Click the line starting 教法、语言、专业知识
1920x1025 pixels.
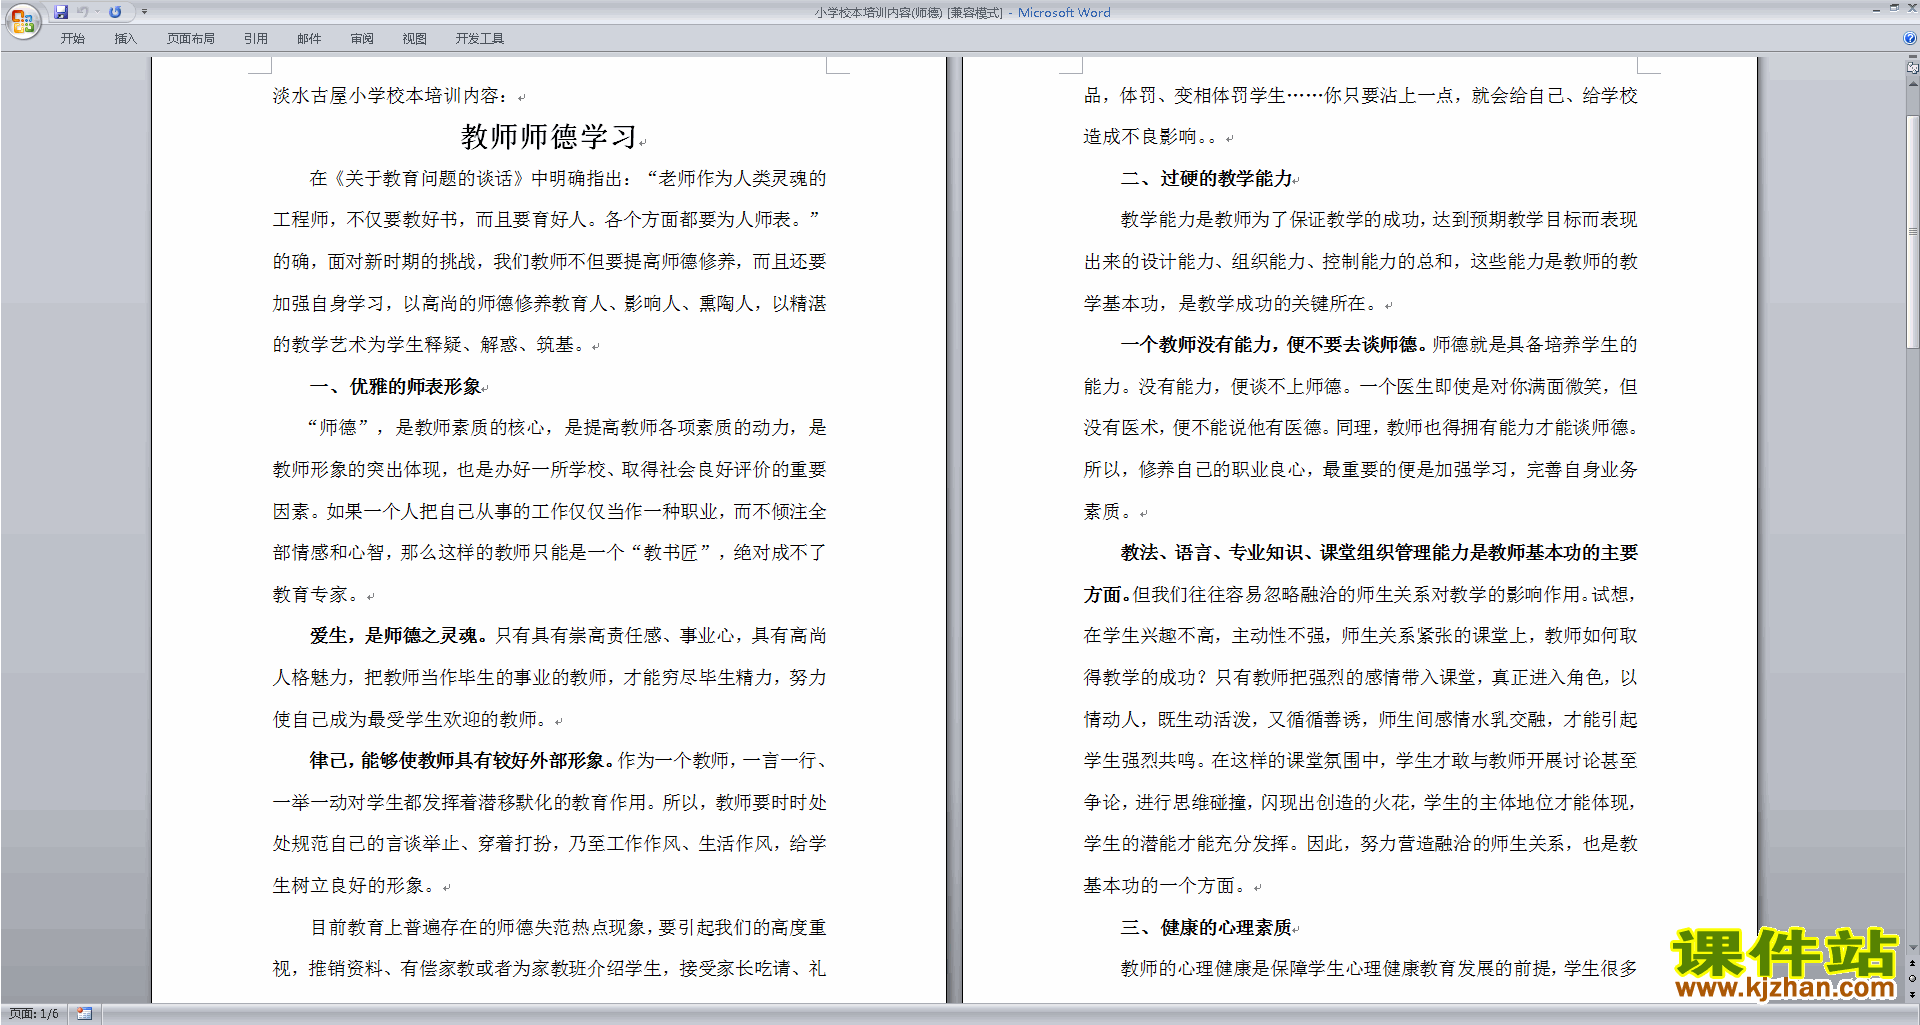point(1380,553)
